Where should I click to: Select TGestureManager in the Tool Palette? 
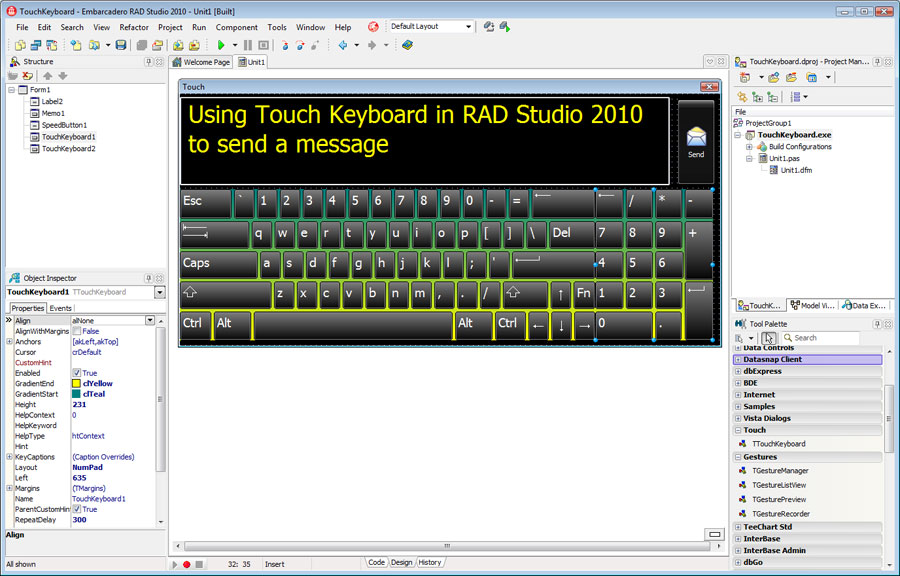(x=780, y=470)
